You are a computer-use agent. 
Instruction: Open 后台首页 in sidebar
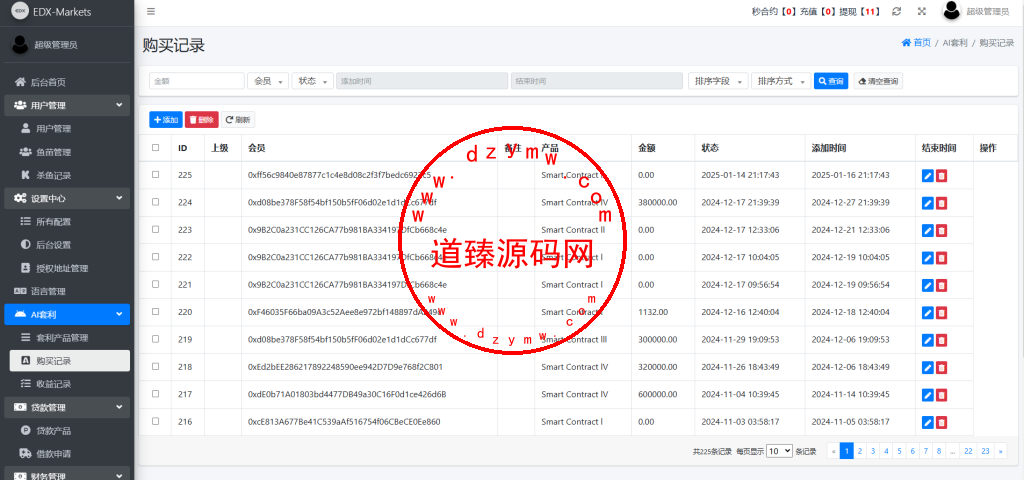point(67,82)
